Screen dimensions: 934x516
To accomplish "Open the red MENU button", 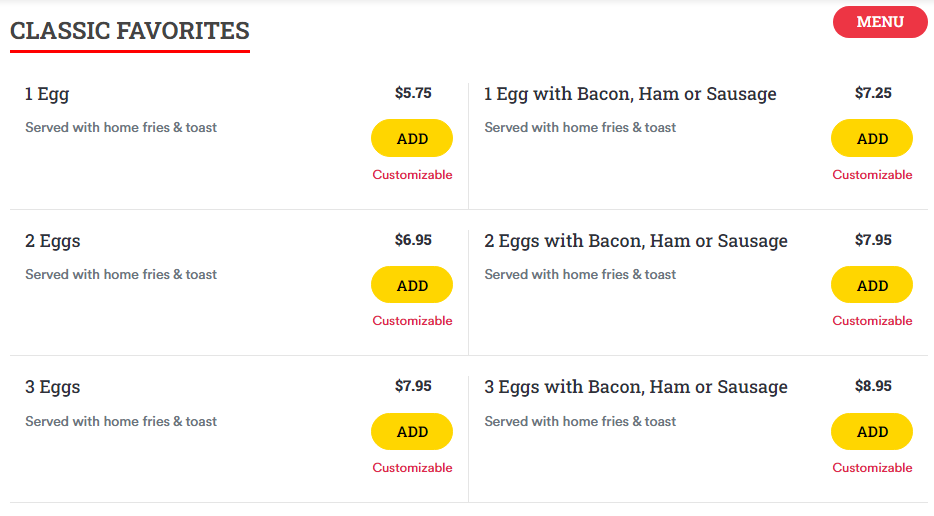I will point(880,22).
